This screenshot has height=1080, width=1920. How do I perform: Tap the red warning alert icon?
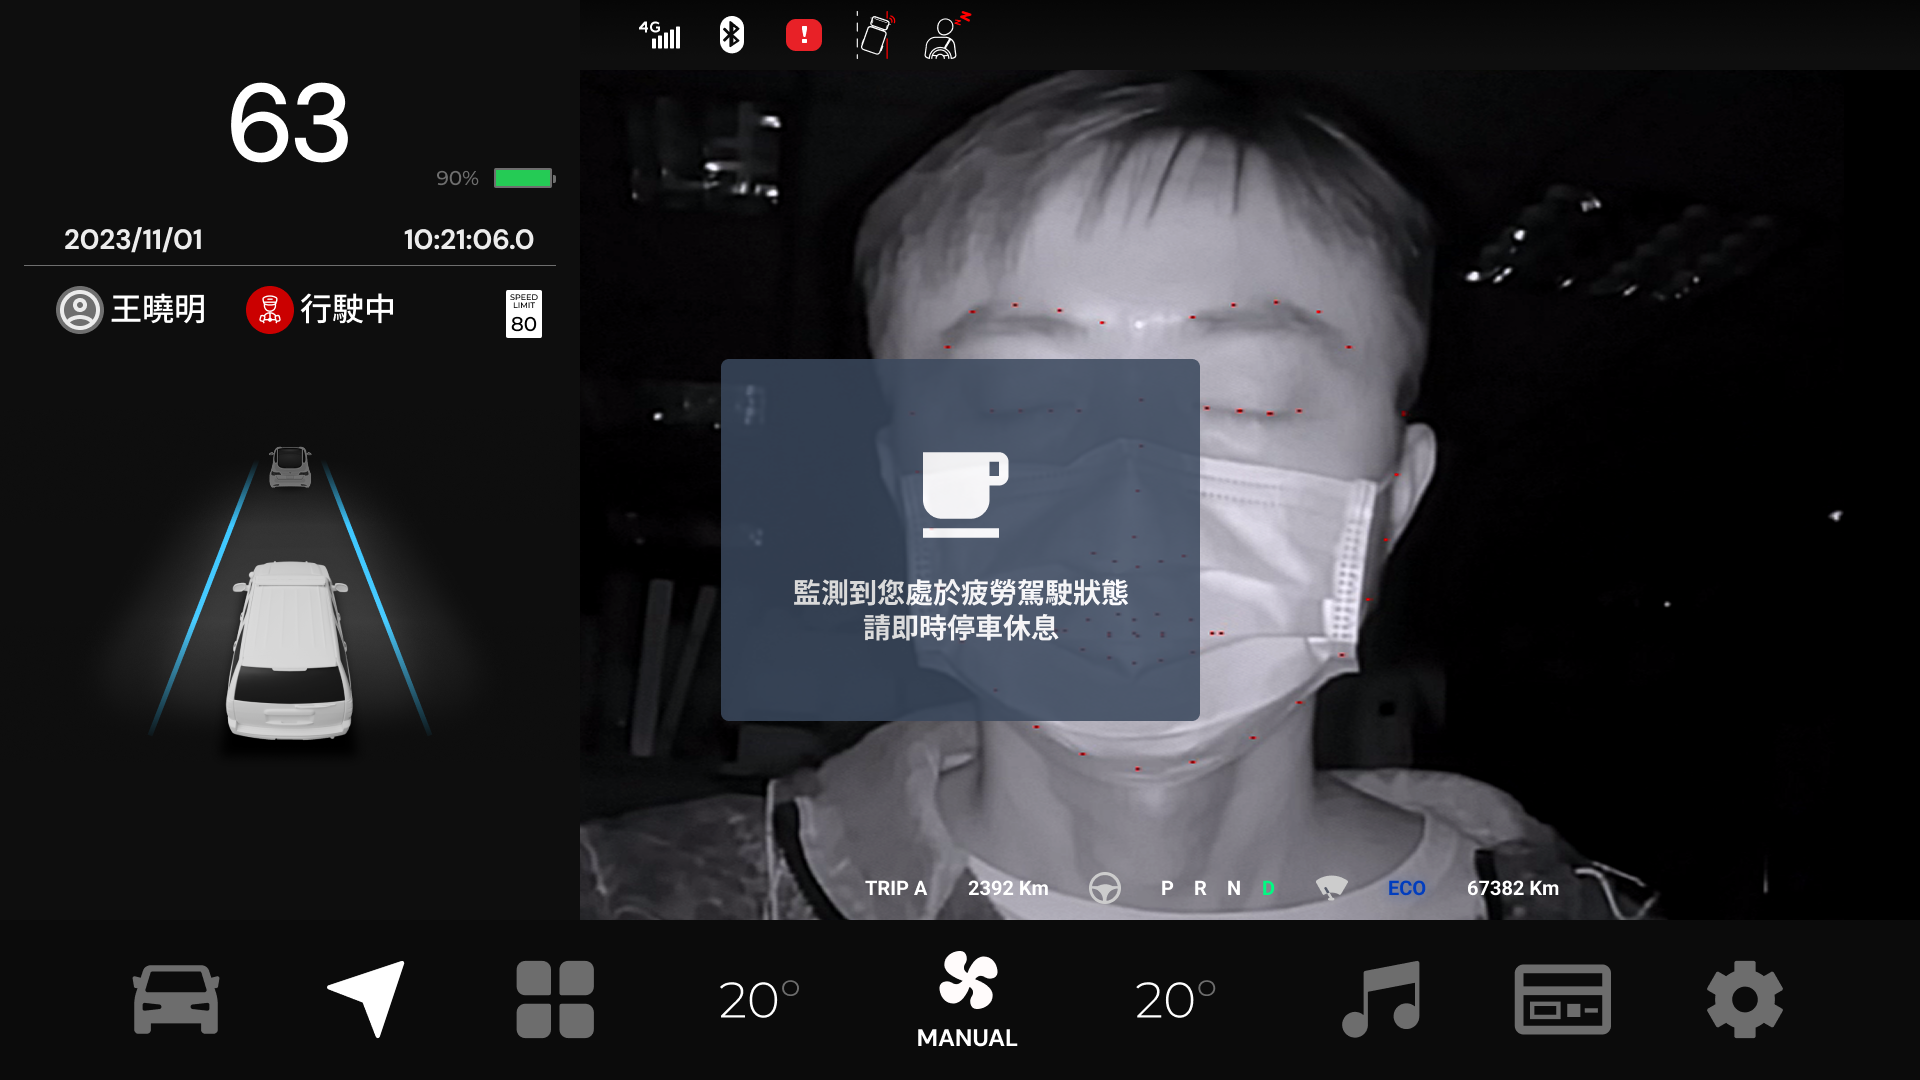(803, 36)
